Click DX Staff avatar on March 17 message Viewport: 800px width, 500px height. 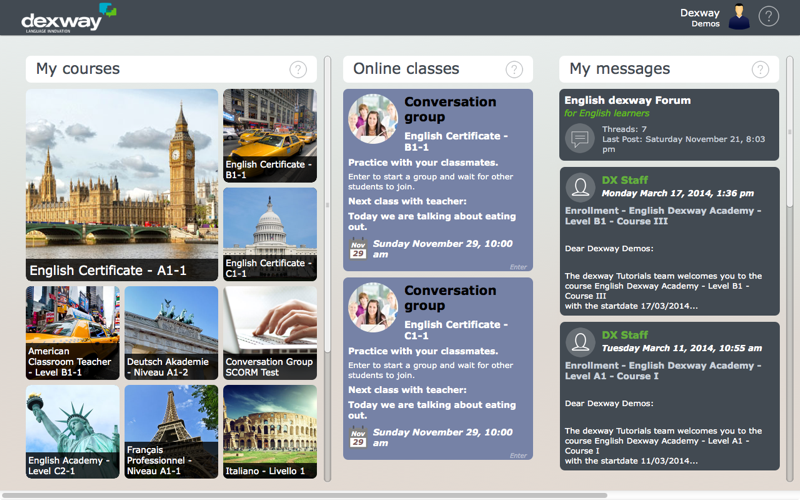point(580,187)
